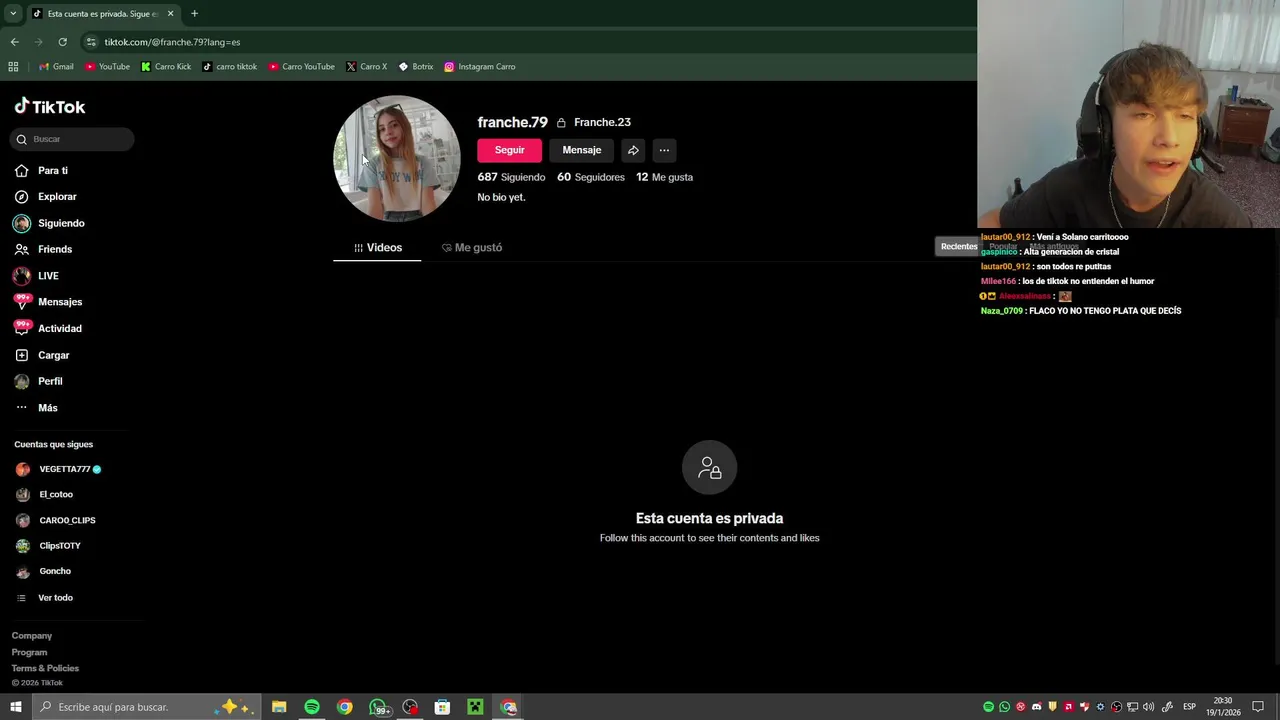Screen dimensions: 1280x720
Task: Open the YouTube bookmark
Action: coord(107,67)
